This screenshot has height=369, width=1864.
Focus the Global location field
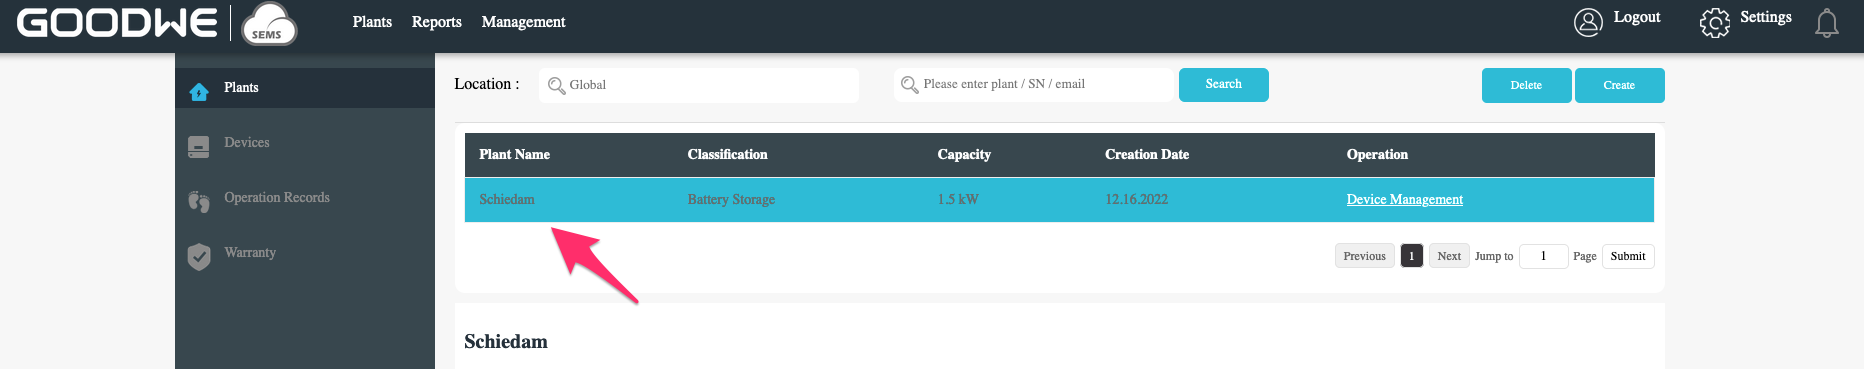tap(699, 85)
